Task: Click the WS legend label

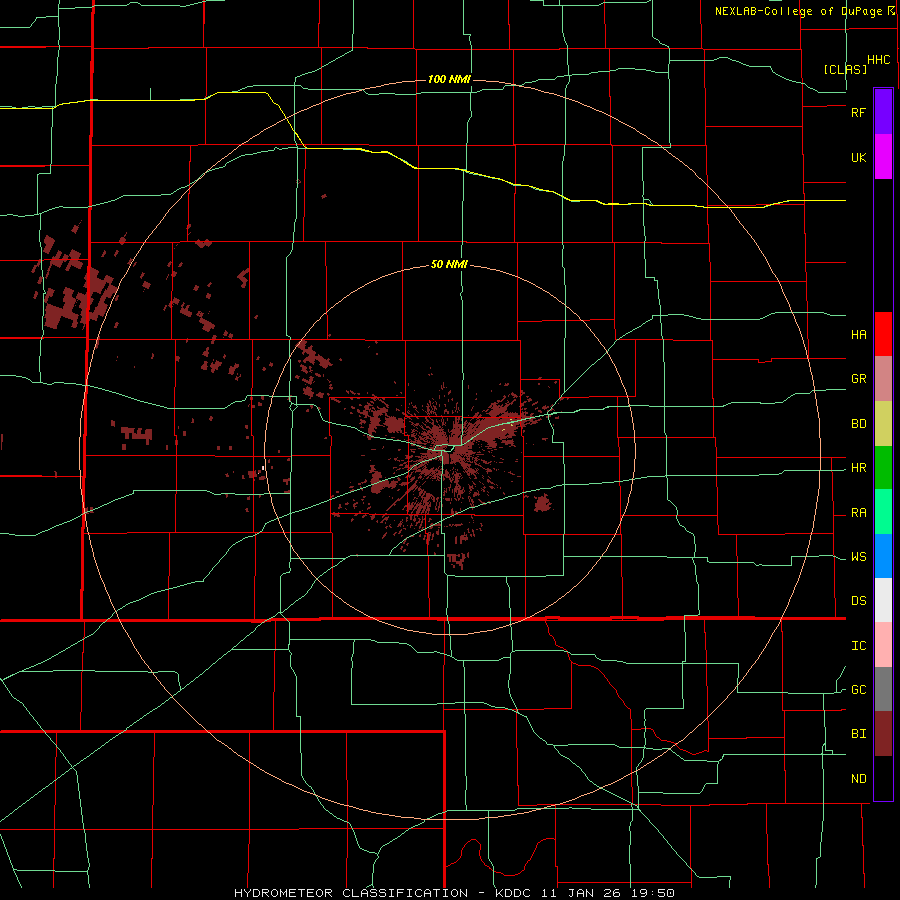Action: (858, 557)
